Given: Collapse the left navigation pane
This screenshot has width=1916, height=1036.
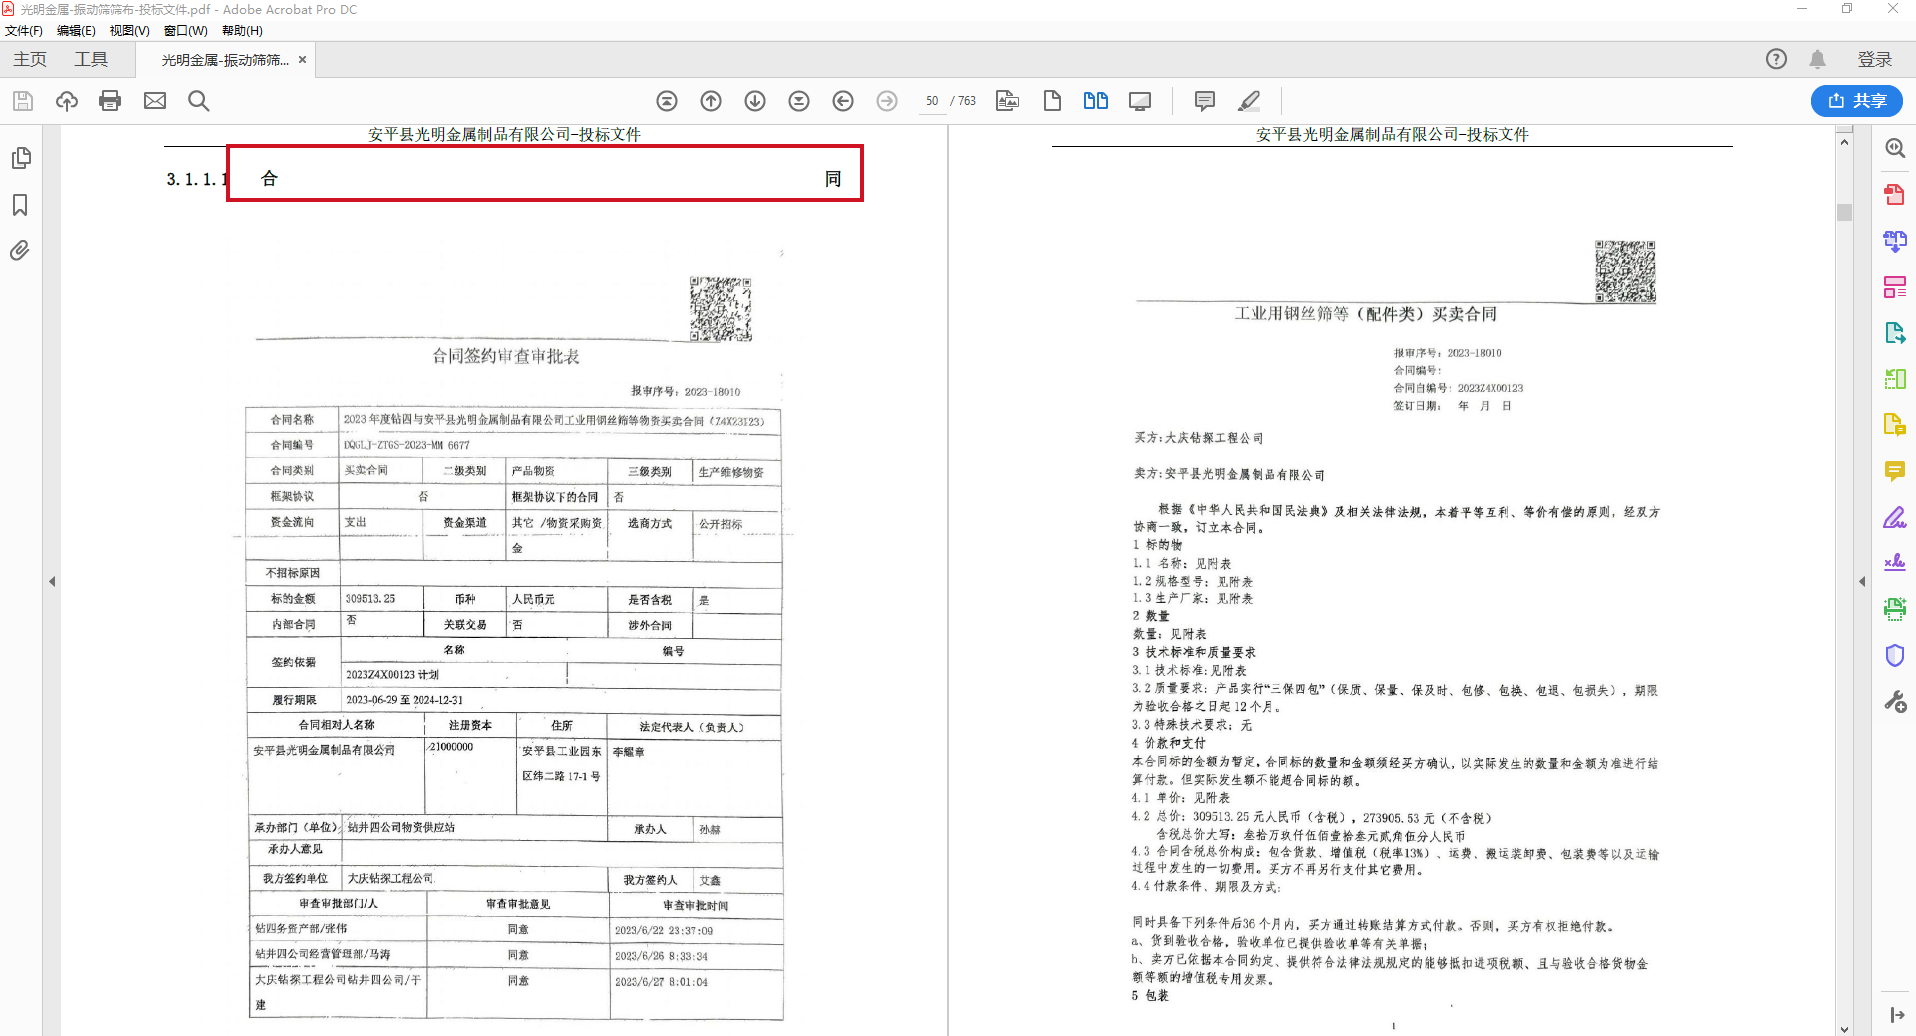Looking at the screenshot, I should coord(52,581).
